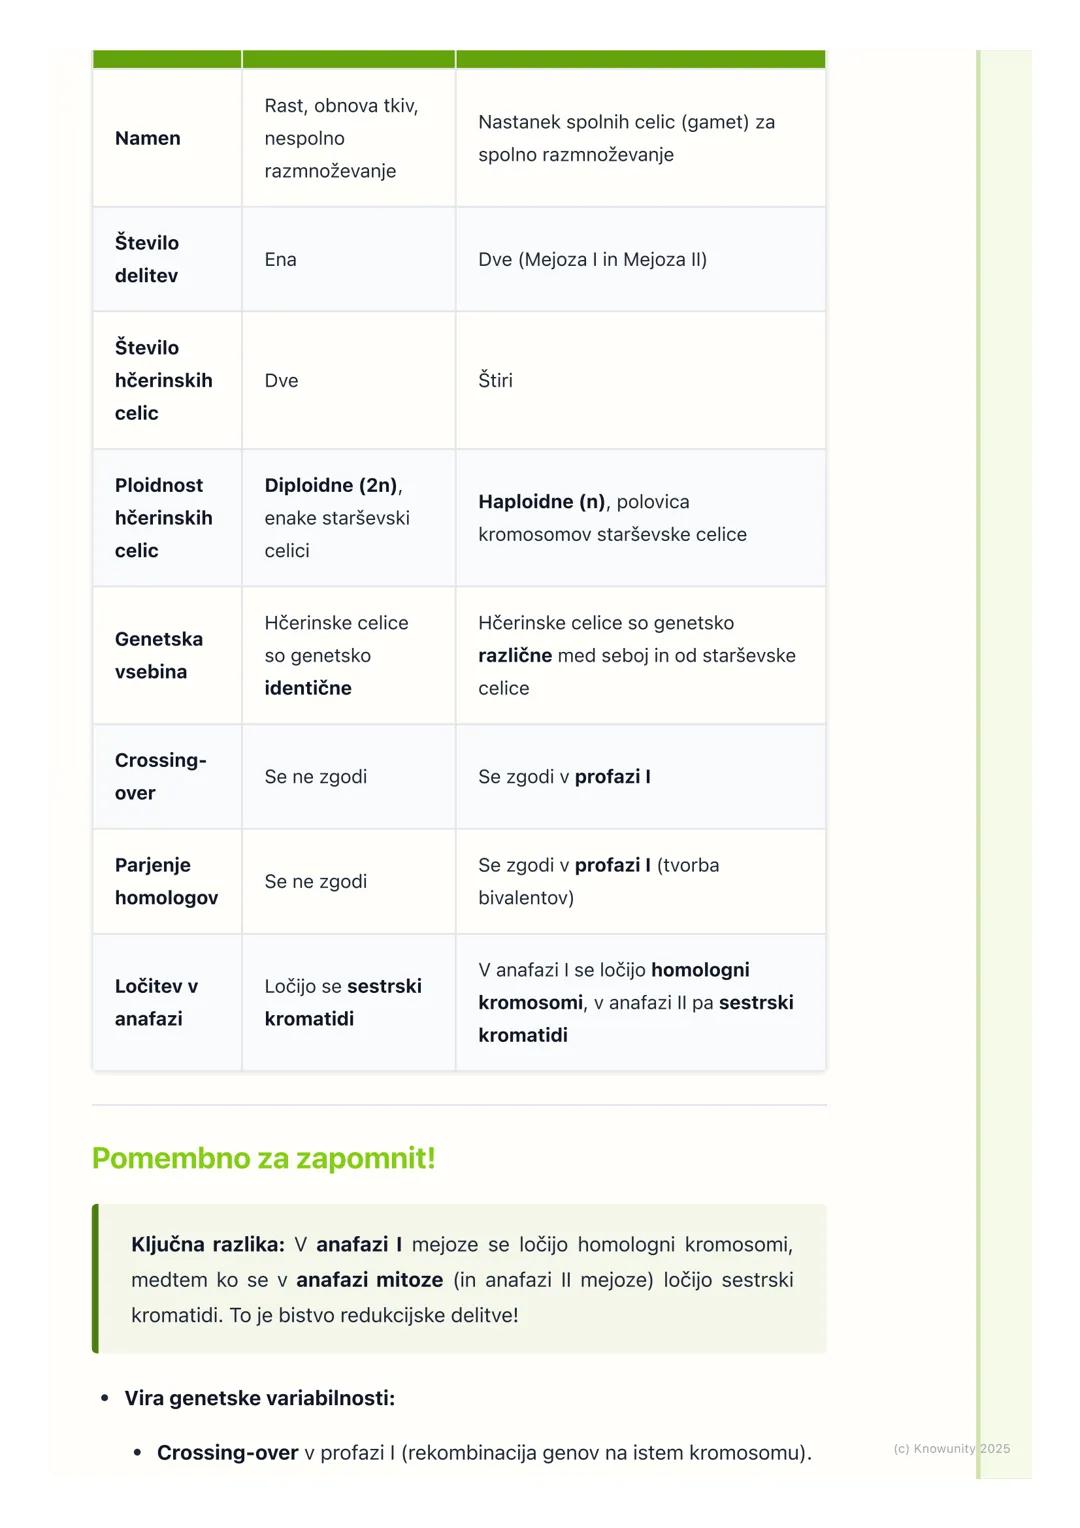The height and width of the screenshot is (1528, 1080).
Task: Click the bold word "različne" in the table
Action: point(514,656)
